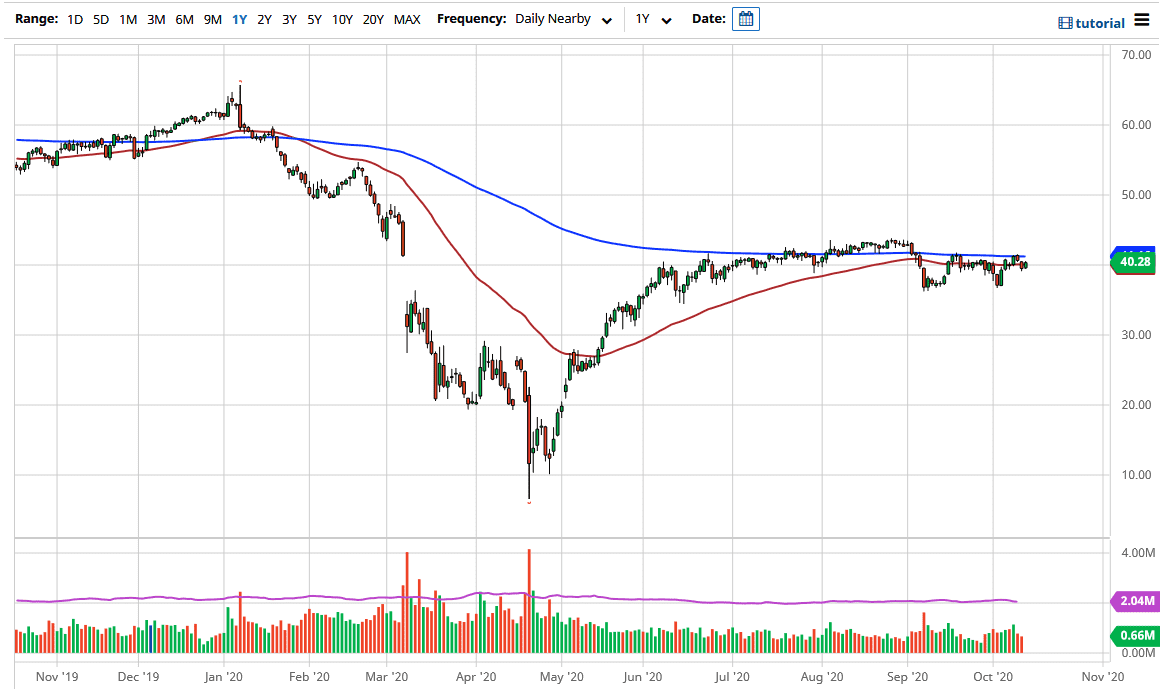
Task: Switch the chart range to 5D
Action: tap(101, 18)
